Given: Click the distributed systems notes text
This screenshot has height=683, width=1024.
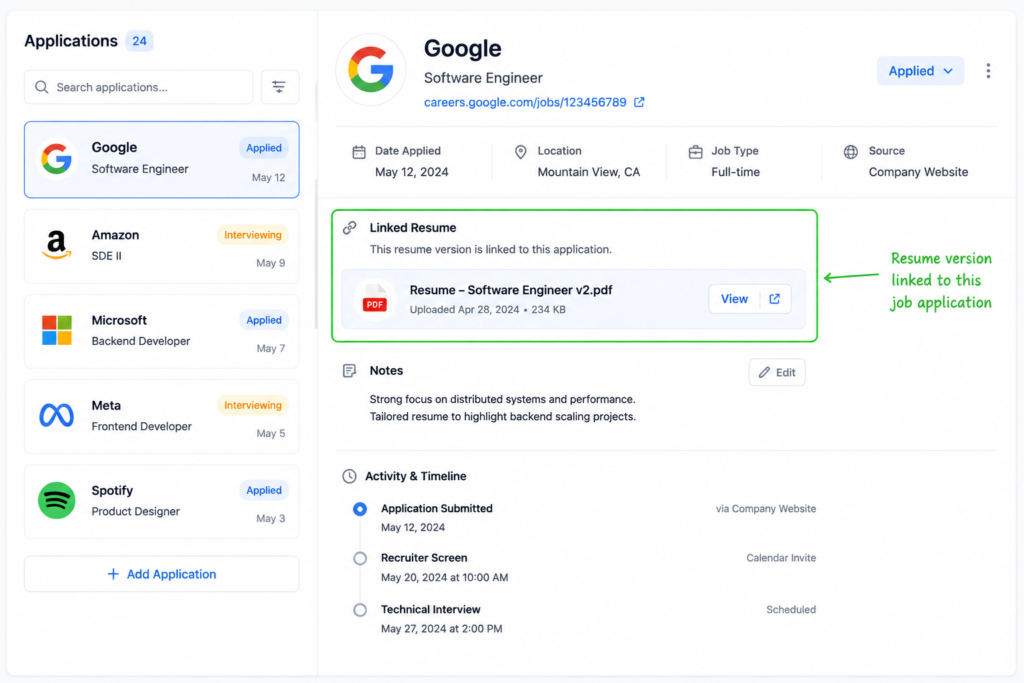Looking at the screenshot, I should tap(502, 399).
